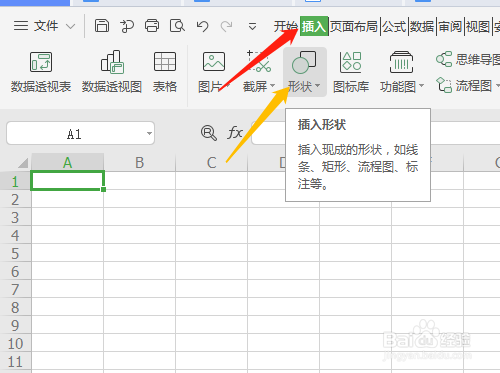Select column C header
Viewport: 500px width, 373px height.
pyautogui.click(x=212, y=163)
